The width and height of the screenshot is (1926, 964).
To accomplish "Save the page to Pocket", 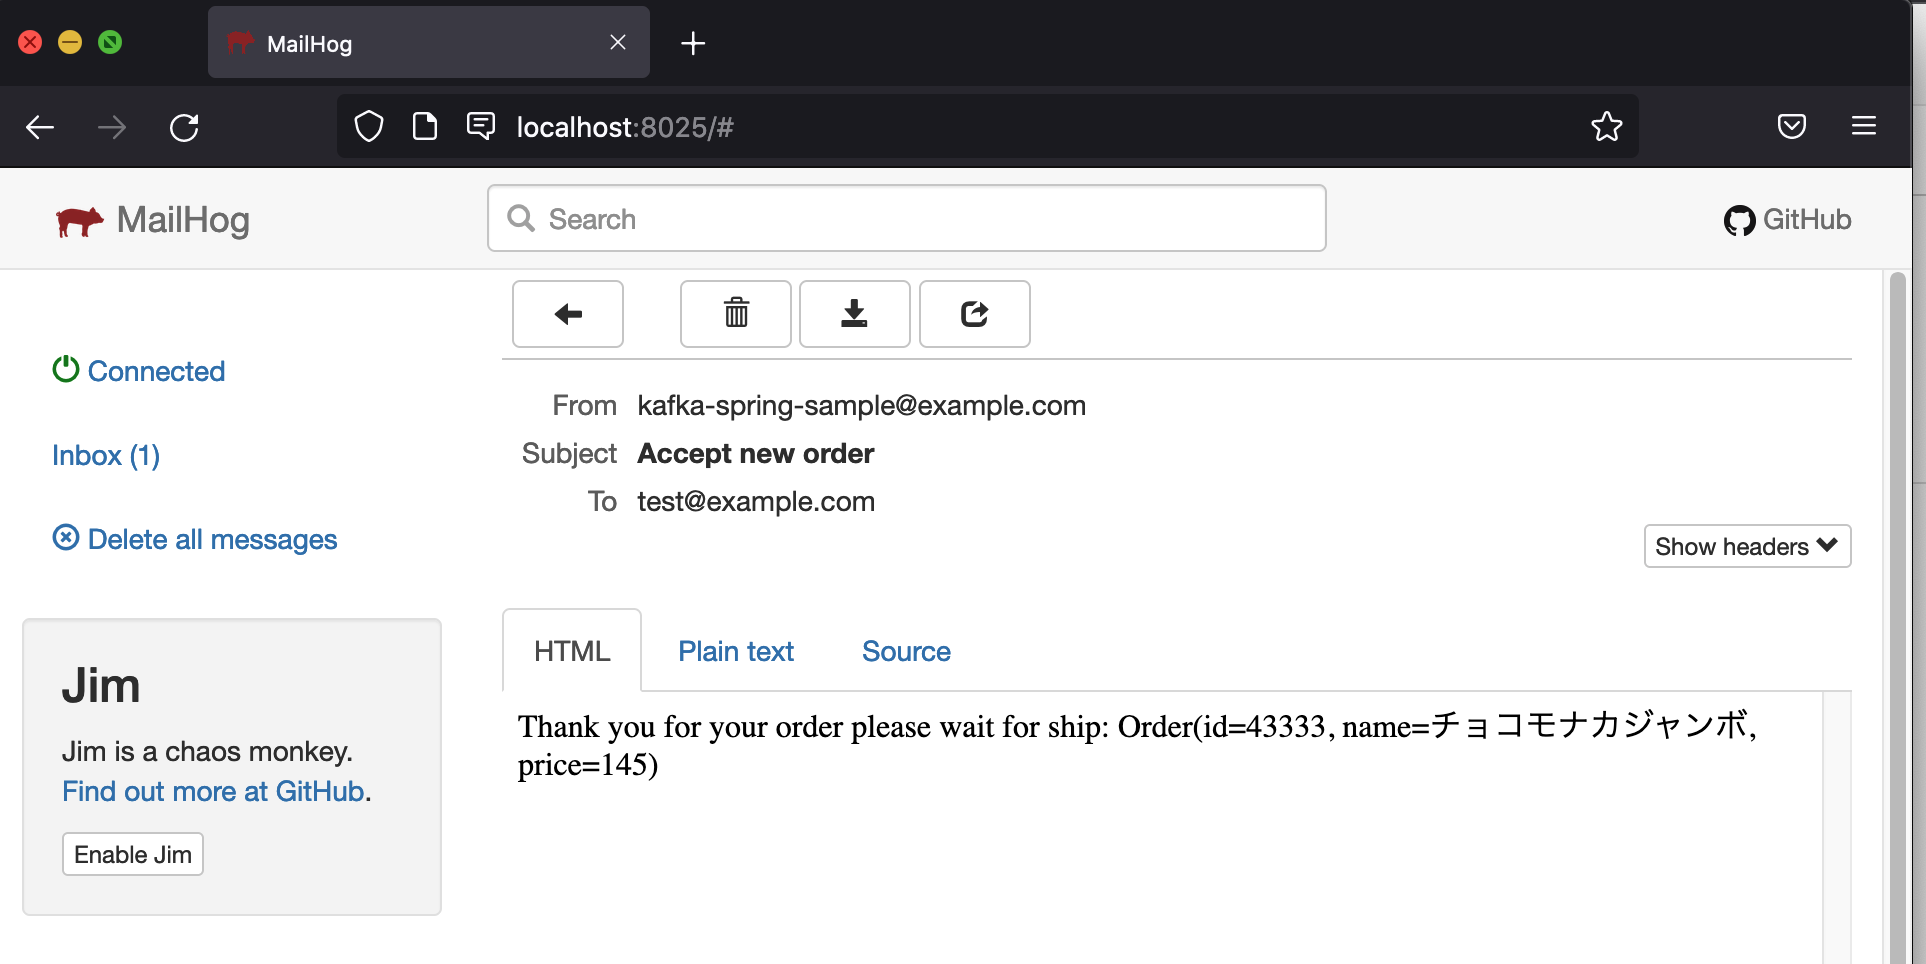I will pyautogui.click(x=1791, y=126).
